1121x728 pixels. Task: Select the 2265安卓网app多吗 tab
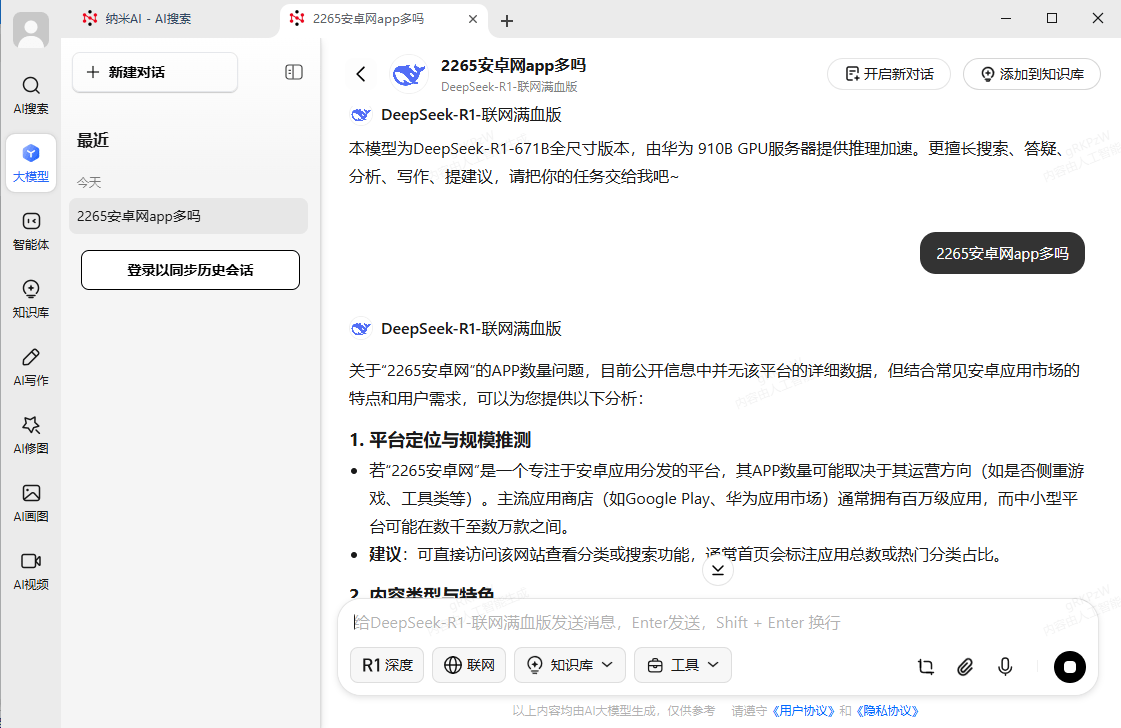[370, 18]
